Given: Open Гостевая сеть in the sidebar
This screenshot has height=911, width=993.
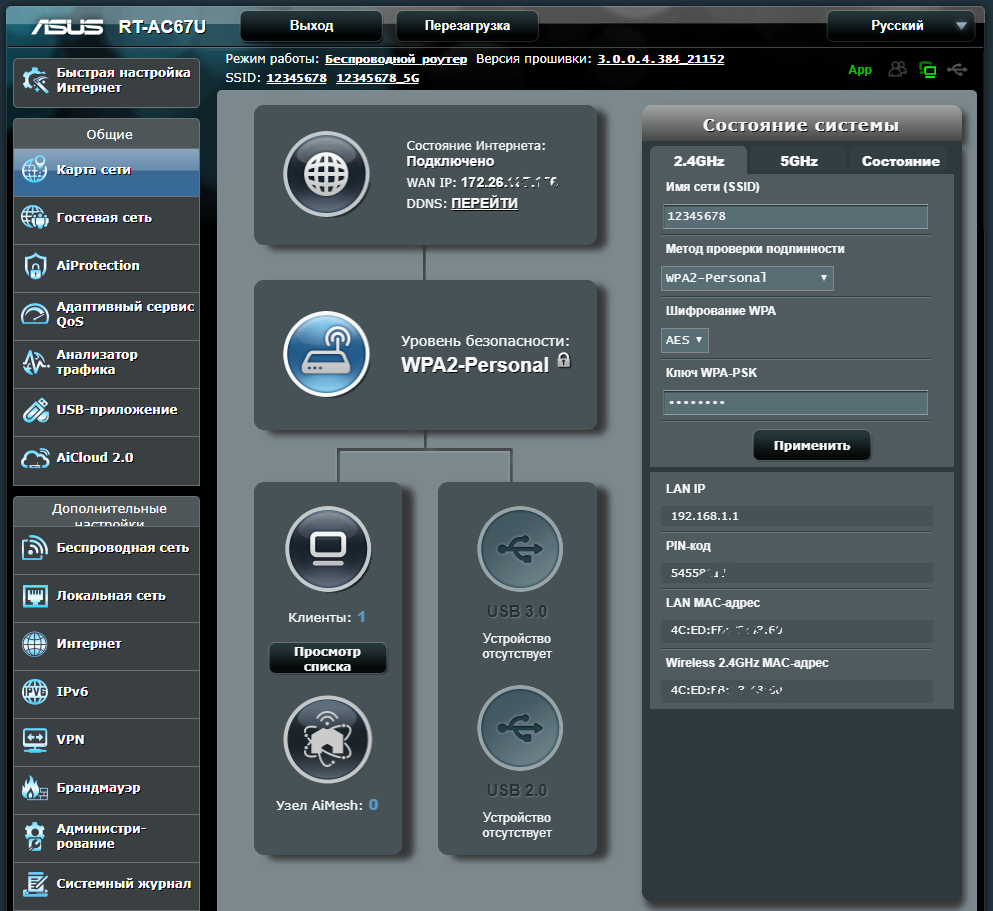Looking at the screenshot, I should 105,217.
